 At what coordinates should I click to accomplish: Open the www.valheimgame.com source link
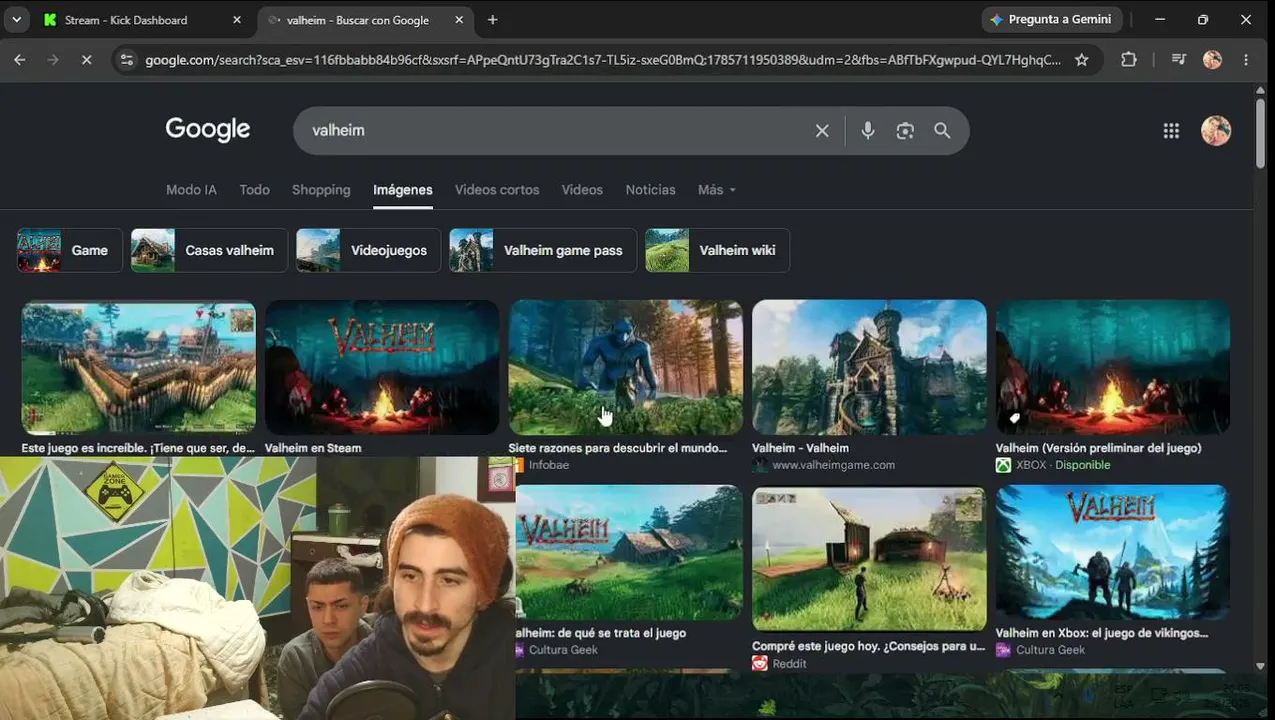tap(833, 465)
